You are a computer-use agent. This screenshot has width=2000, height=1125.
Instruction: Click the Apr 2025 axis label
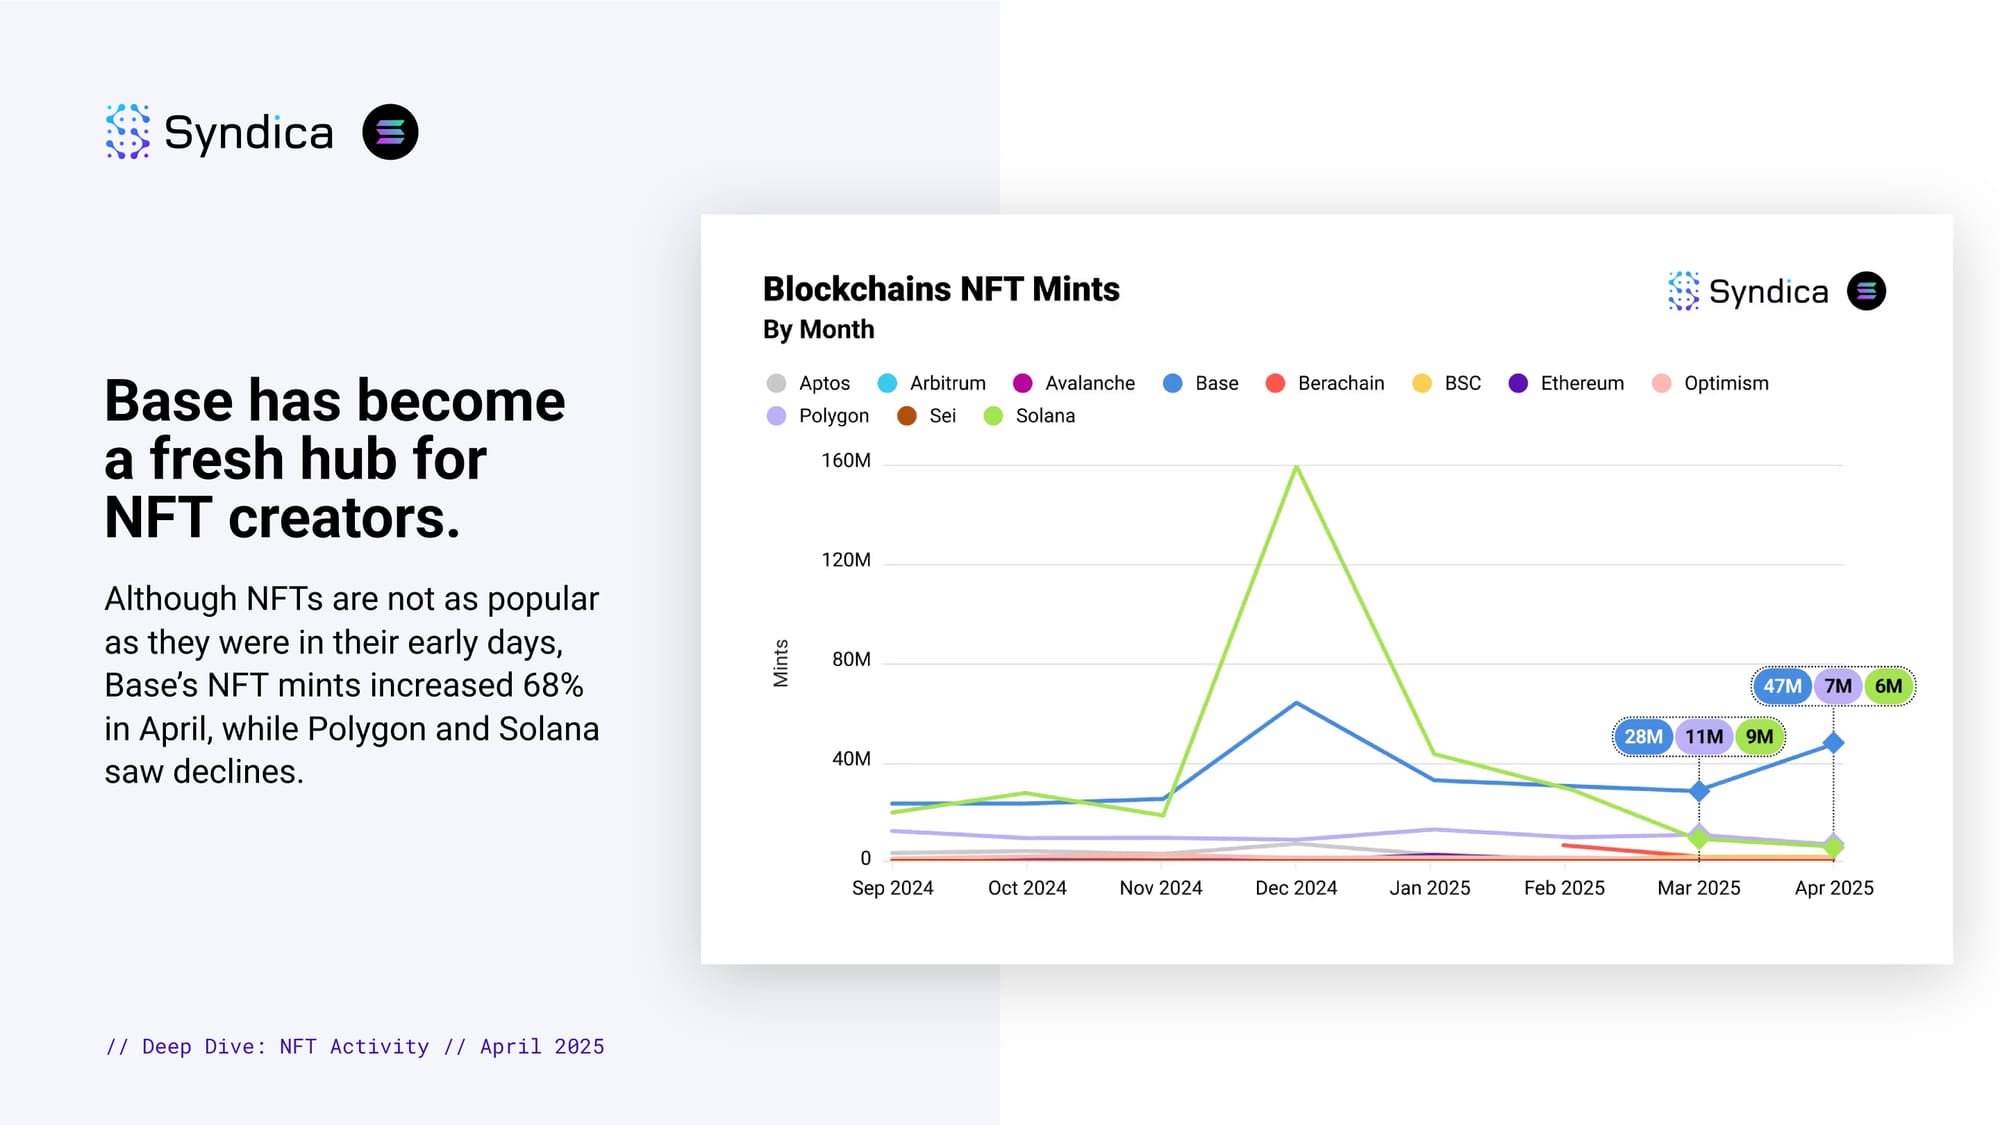tap(1834, 888)
